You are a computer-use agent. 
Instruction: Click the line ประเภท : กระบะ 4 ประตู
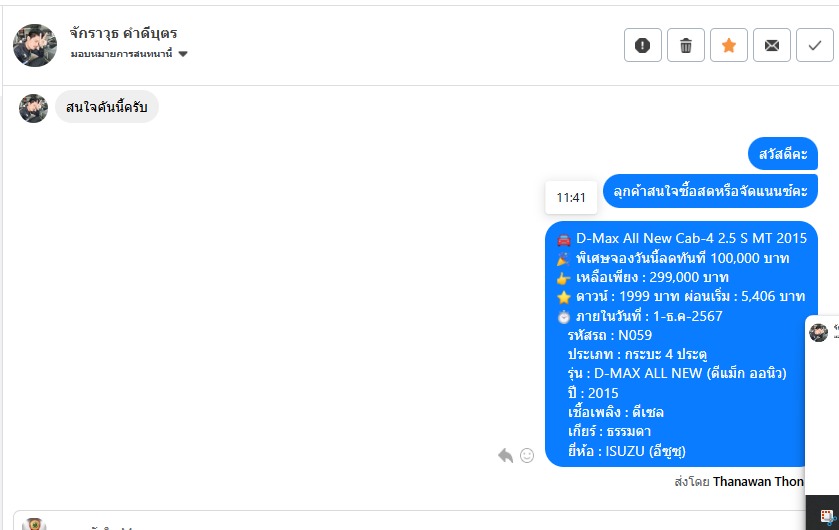(637, 355)
